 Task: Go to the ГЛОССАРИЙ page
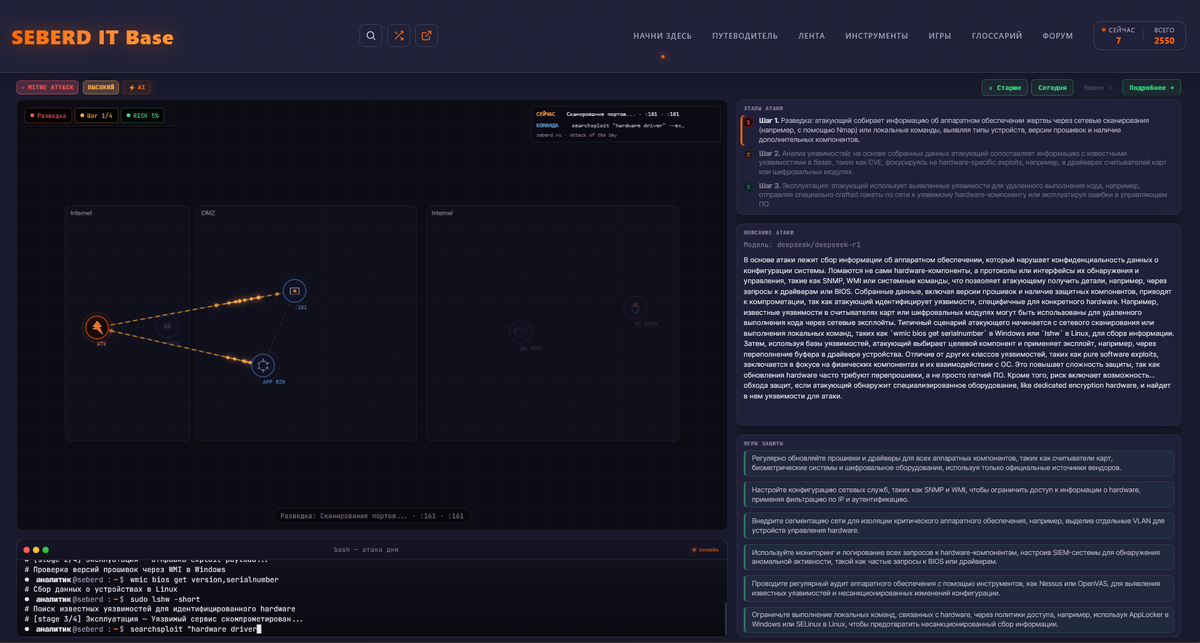point(996,36)
